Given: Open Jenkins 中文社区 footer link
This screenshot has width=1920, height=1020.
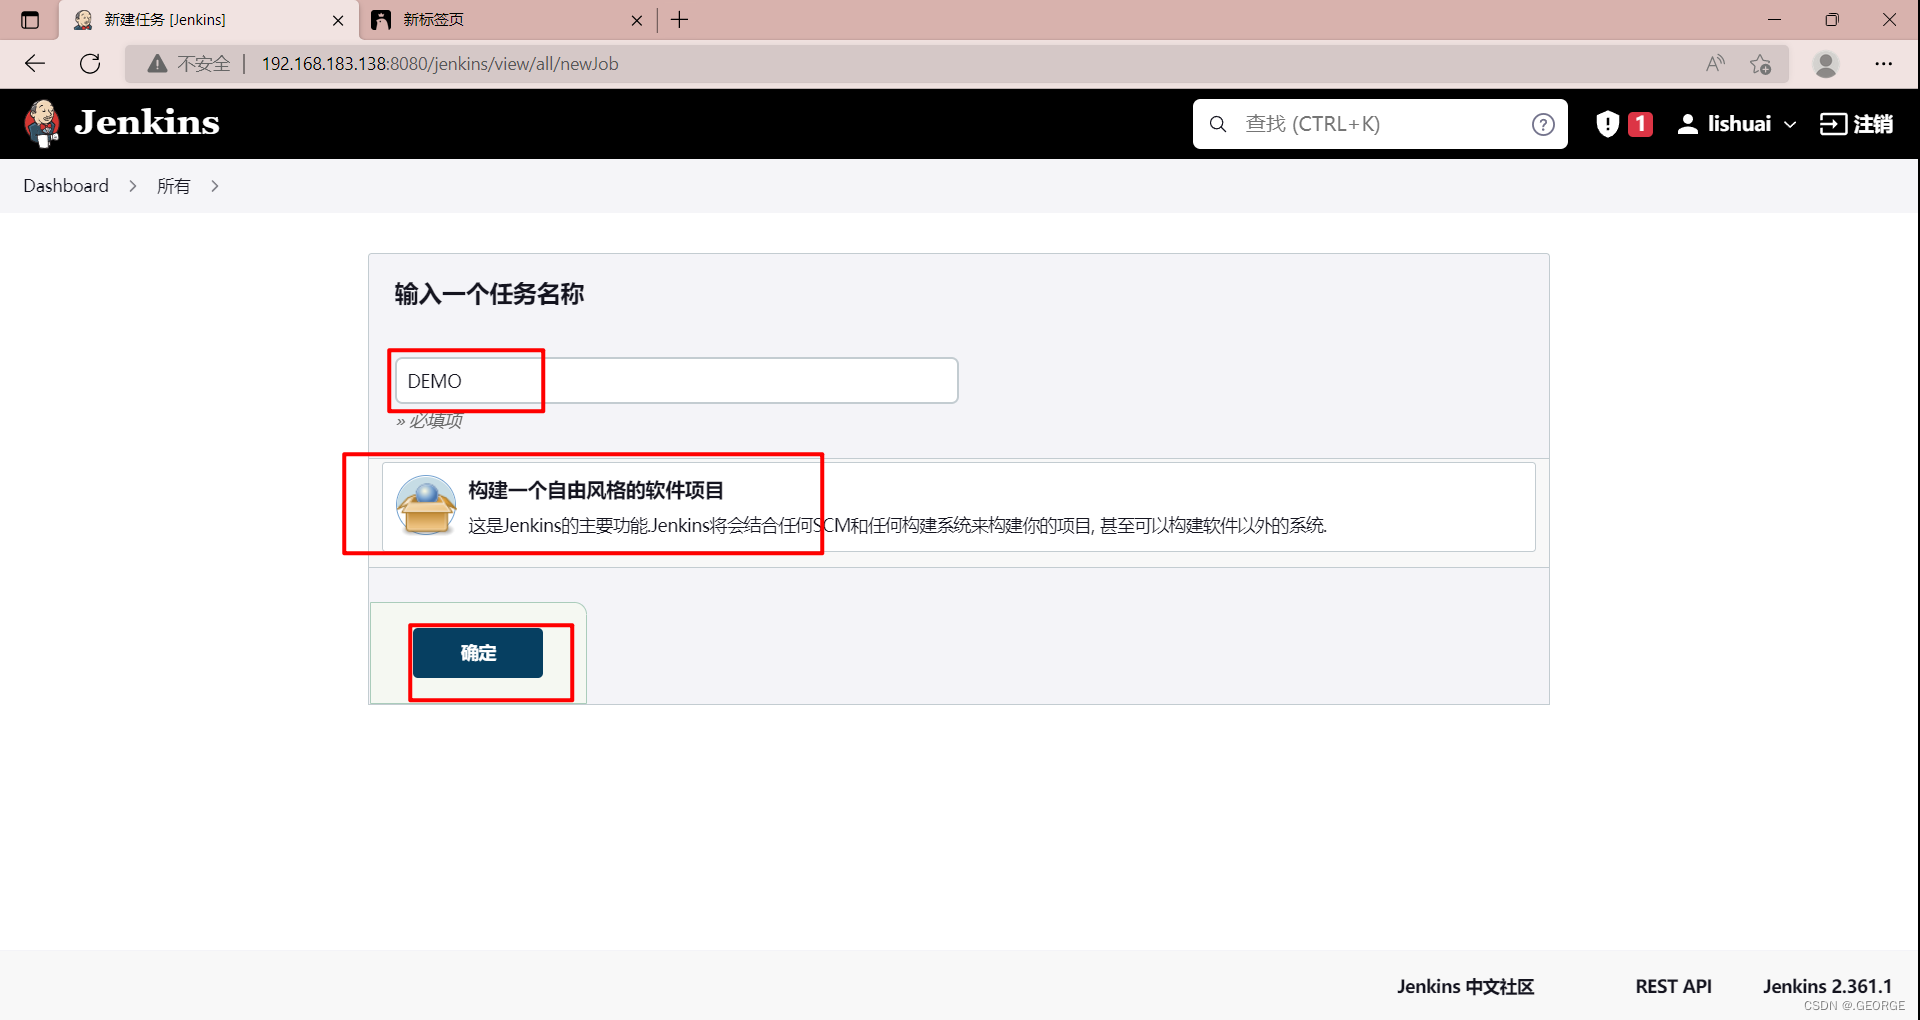Looking at the screenshot, I should (x=1465, y=986).
